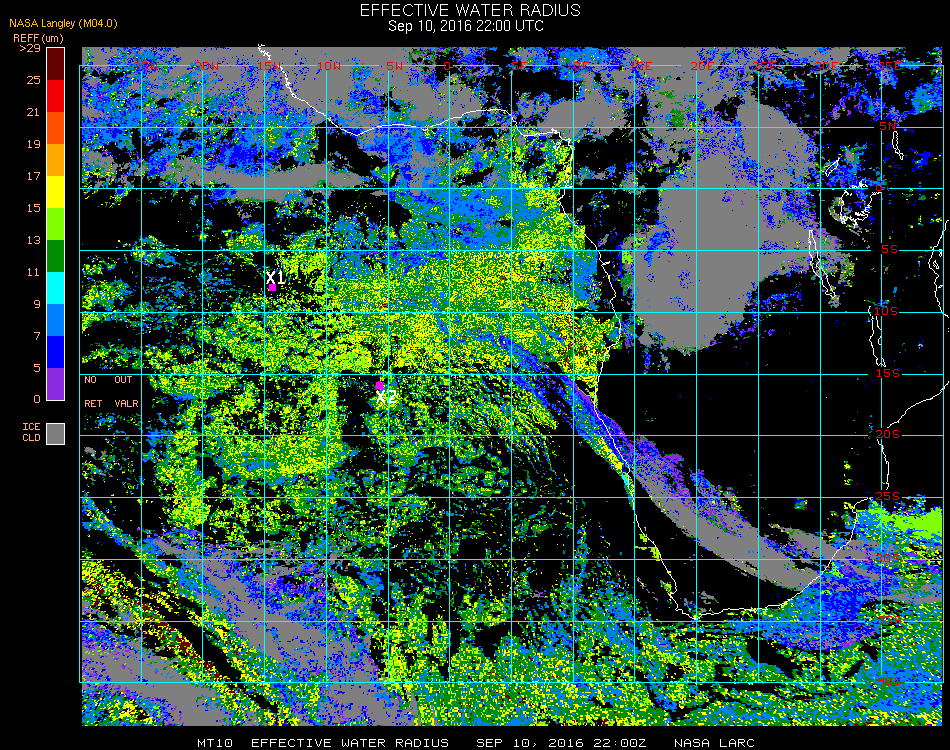Image resolution: width=950 pixels, height=750 pixels.
Task: Click the 'MT10' text in the footer
Action: click(x=215, y=743)
